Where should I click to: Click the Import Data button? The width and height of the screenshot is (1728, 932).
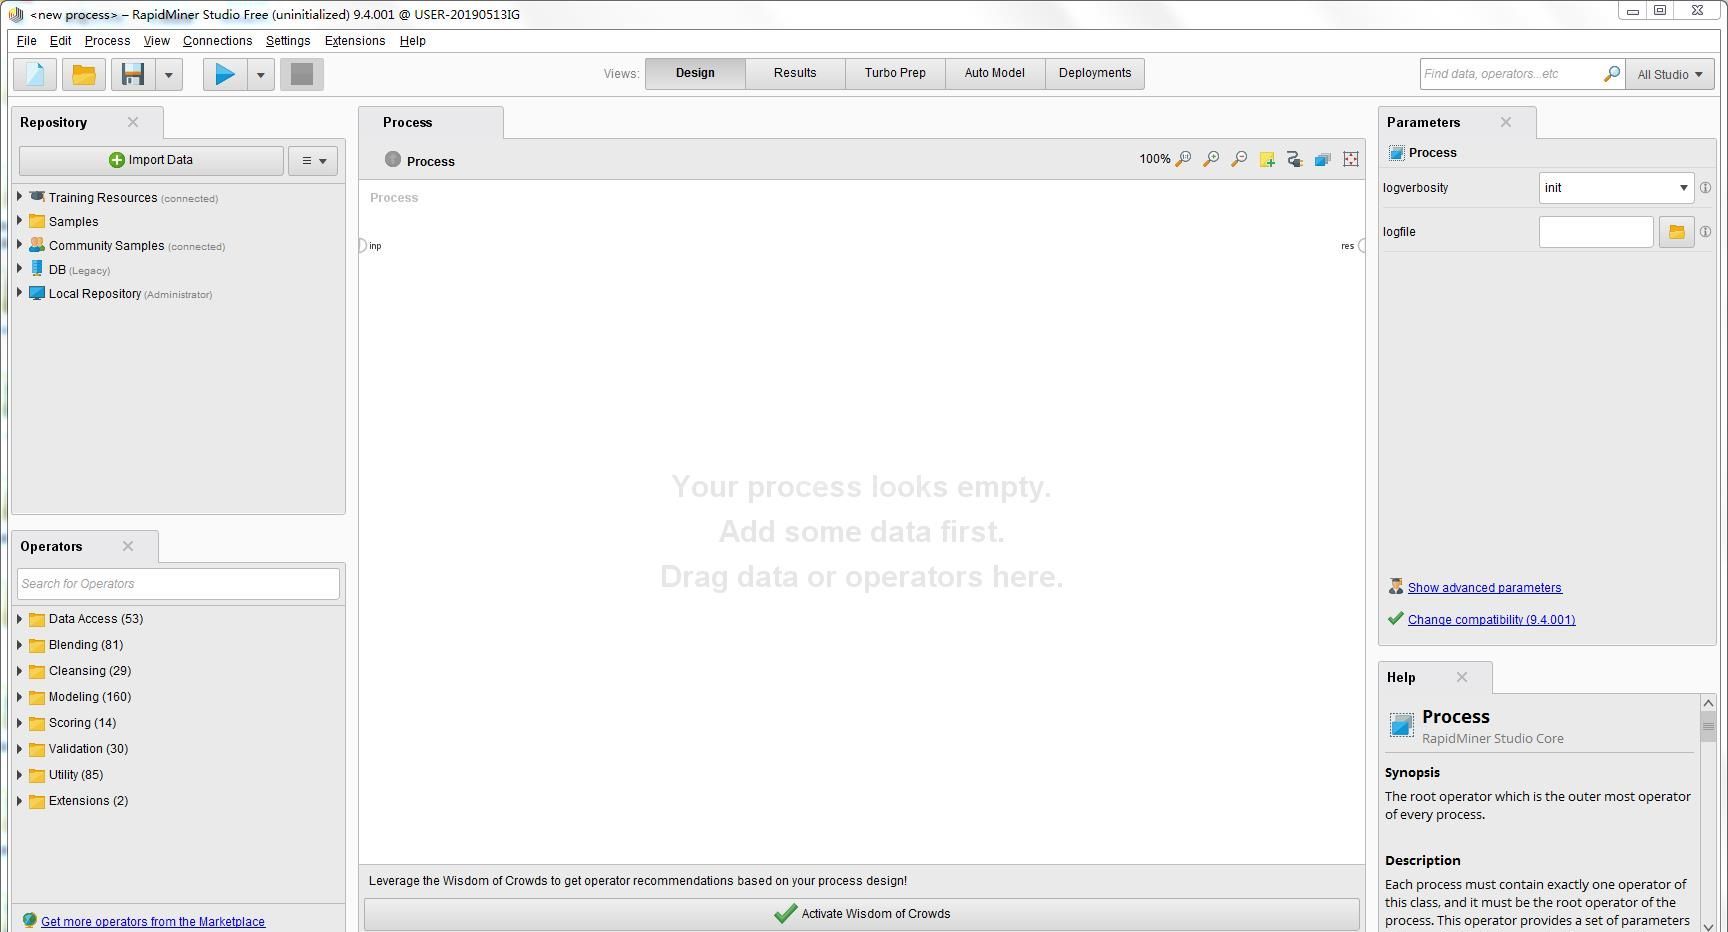tap(151, 160)
